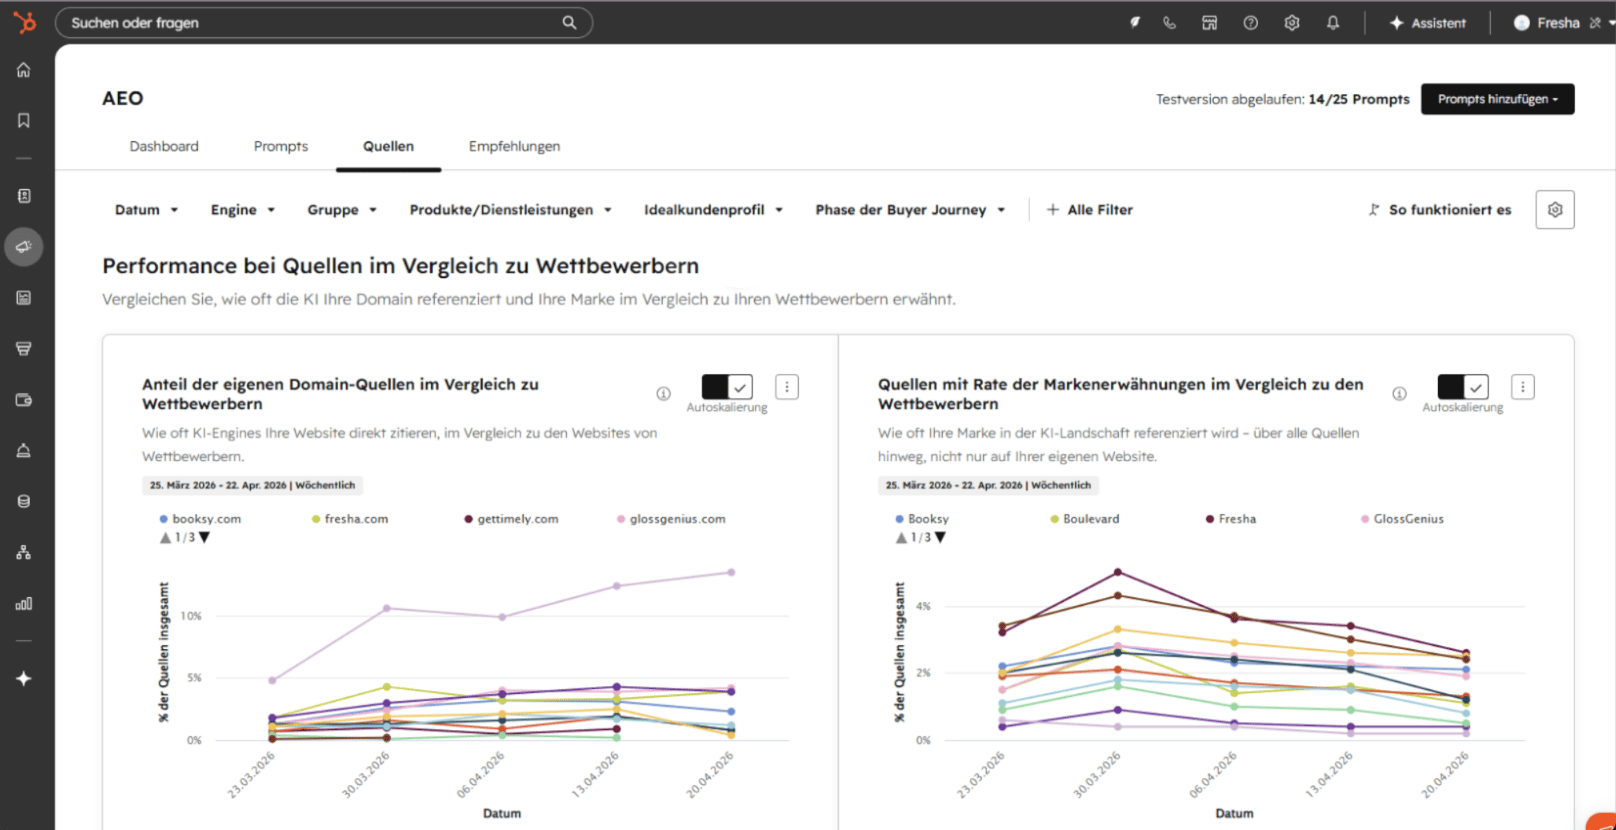Open the Gruppe filter dropdown

(342, 210)
